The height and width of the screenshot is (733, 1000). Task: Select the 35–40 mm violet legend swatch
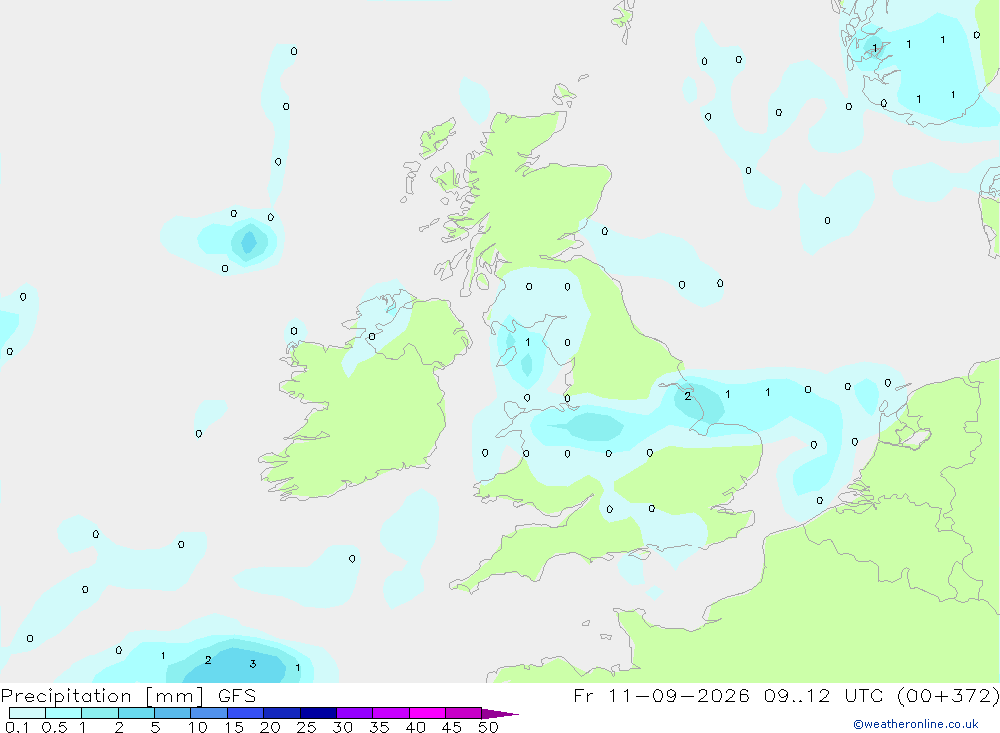point(391,713)
